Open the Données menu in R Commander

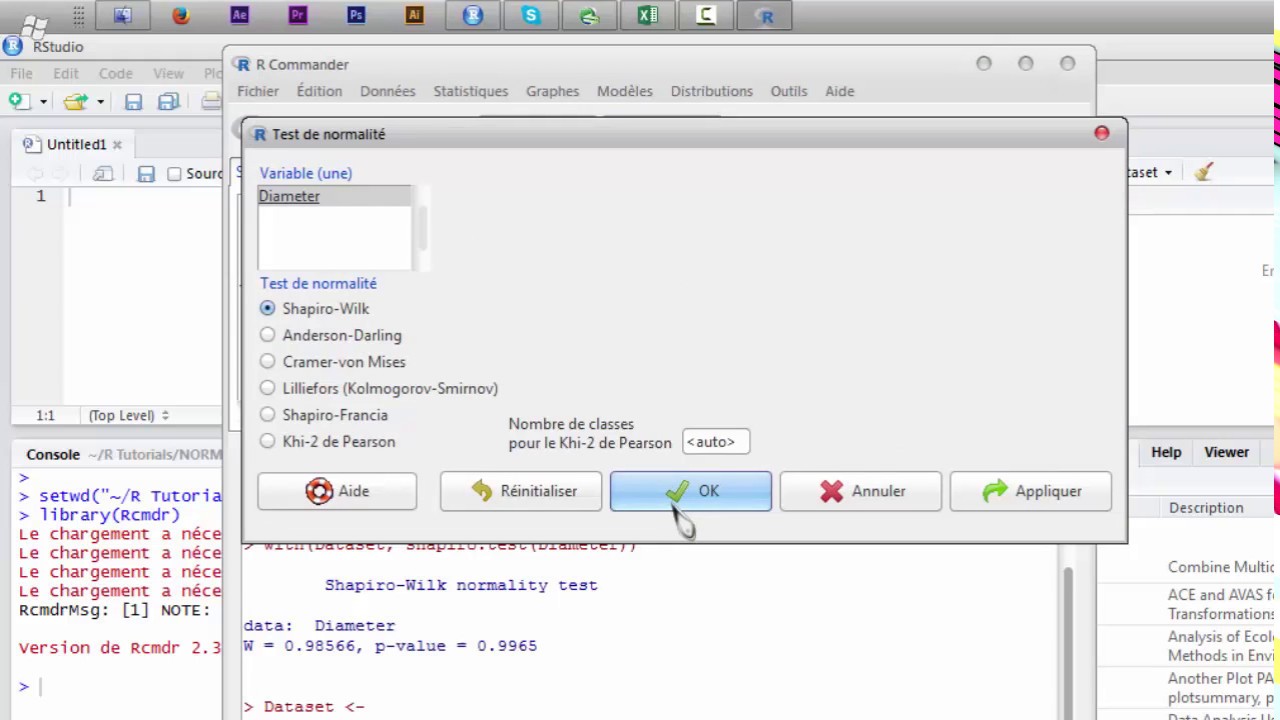pos(387,91)
